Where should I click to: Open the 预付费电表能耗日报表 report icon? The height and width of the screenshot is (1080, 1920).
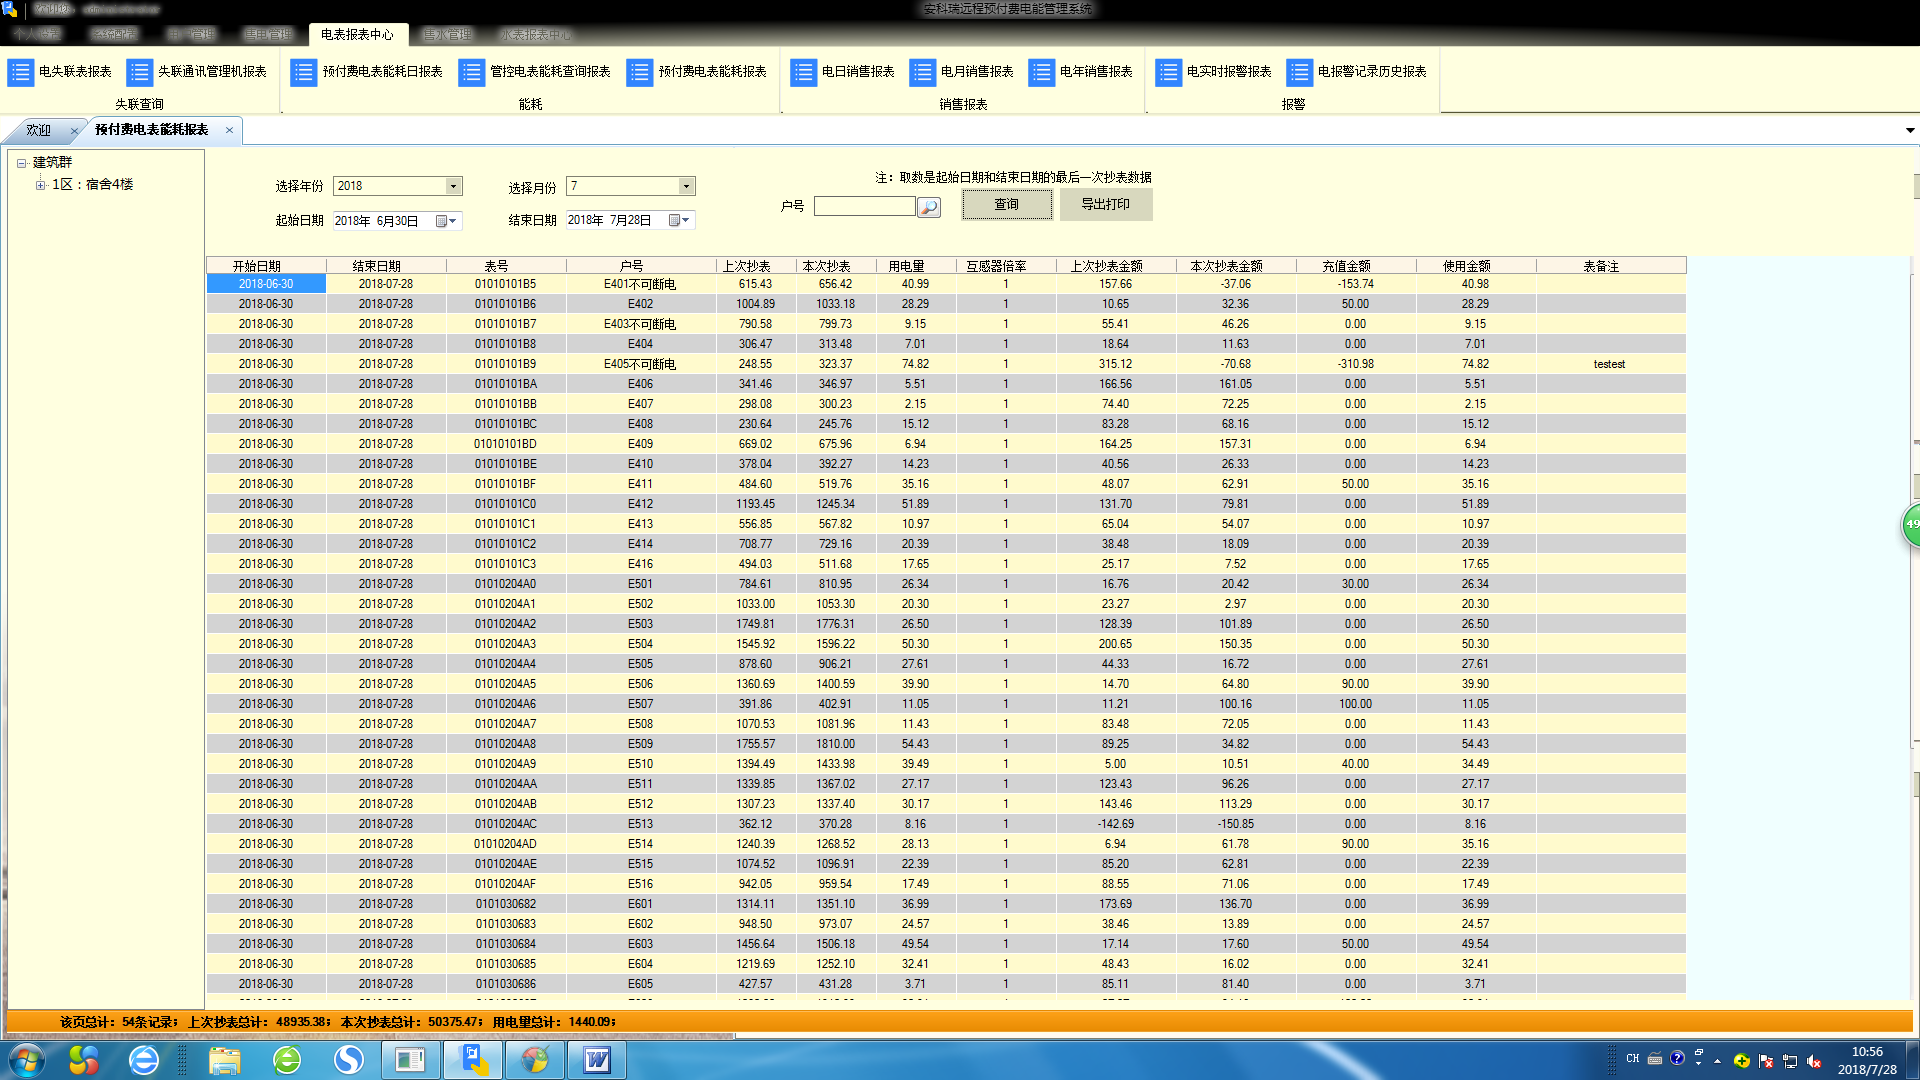[304, 72]
